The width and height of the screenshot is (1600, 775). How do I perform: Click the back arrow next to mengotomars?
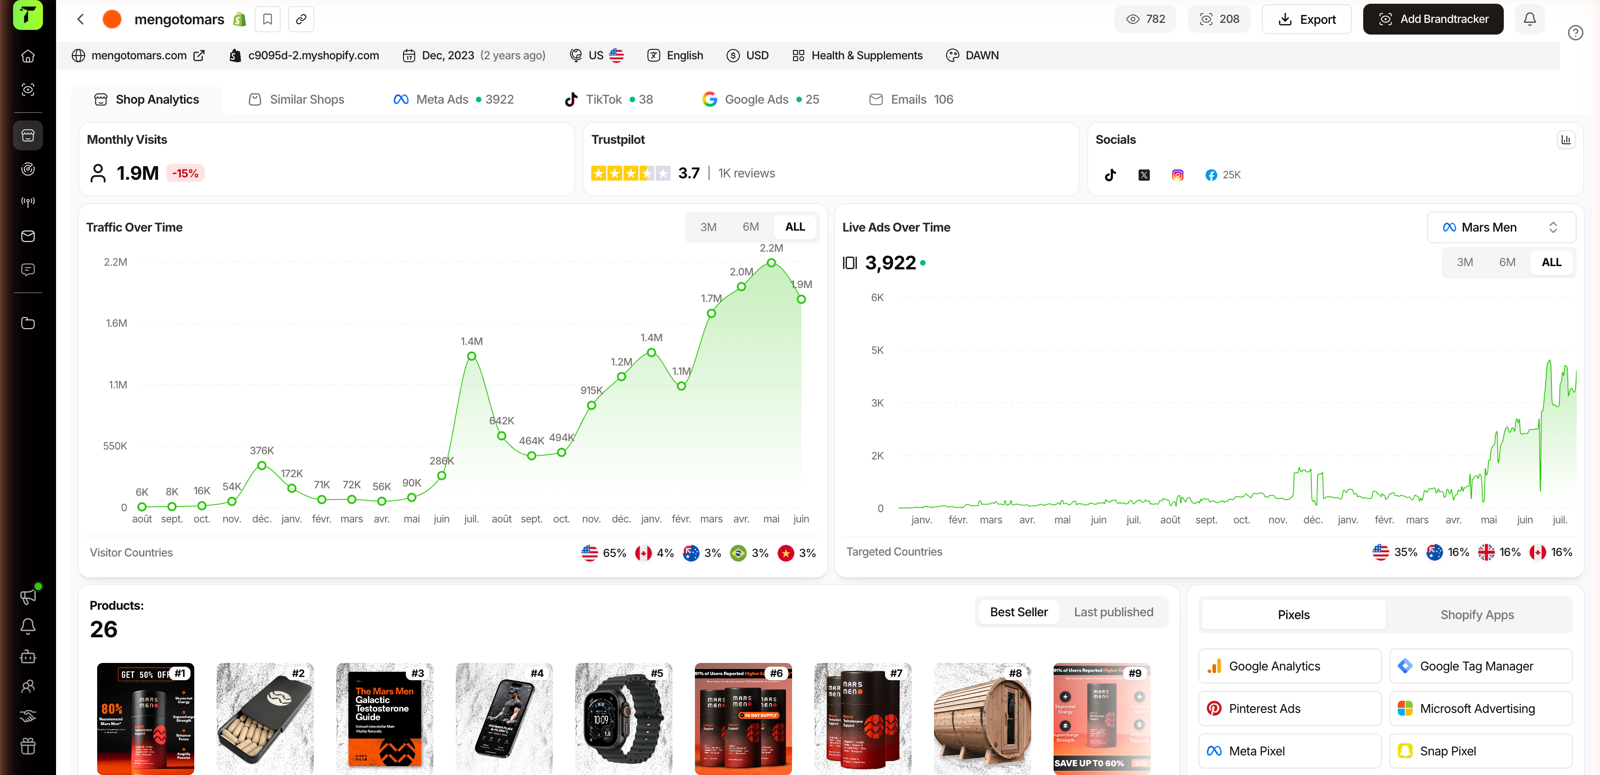[x=81, y=19]
